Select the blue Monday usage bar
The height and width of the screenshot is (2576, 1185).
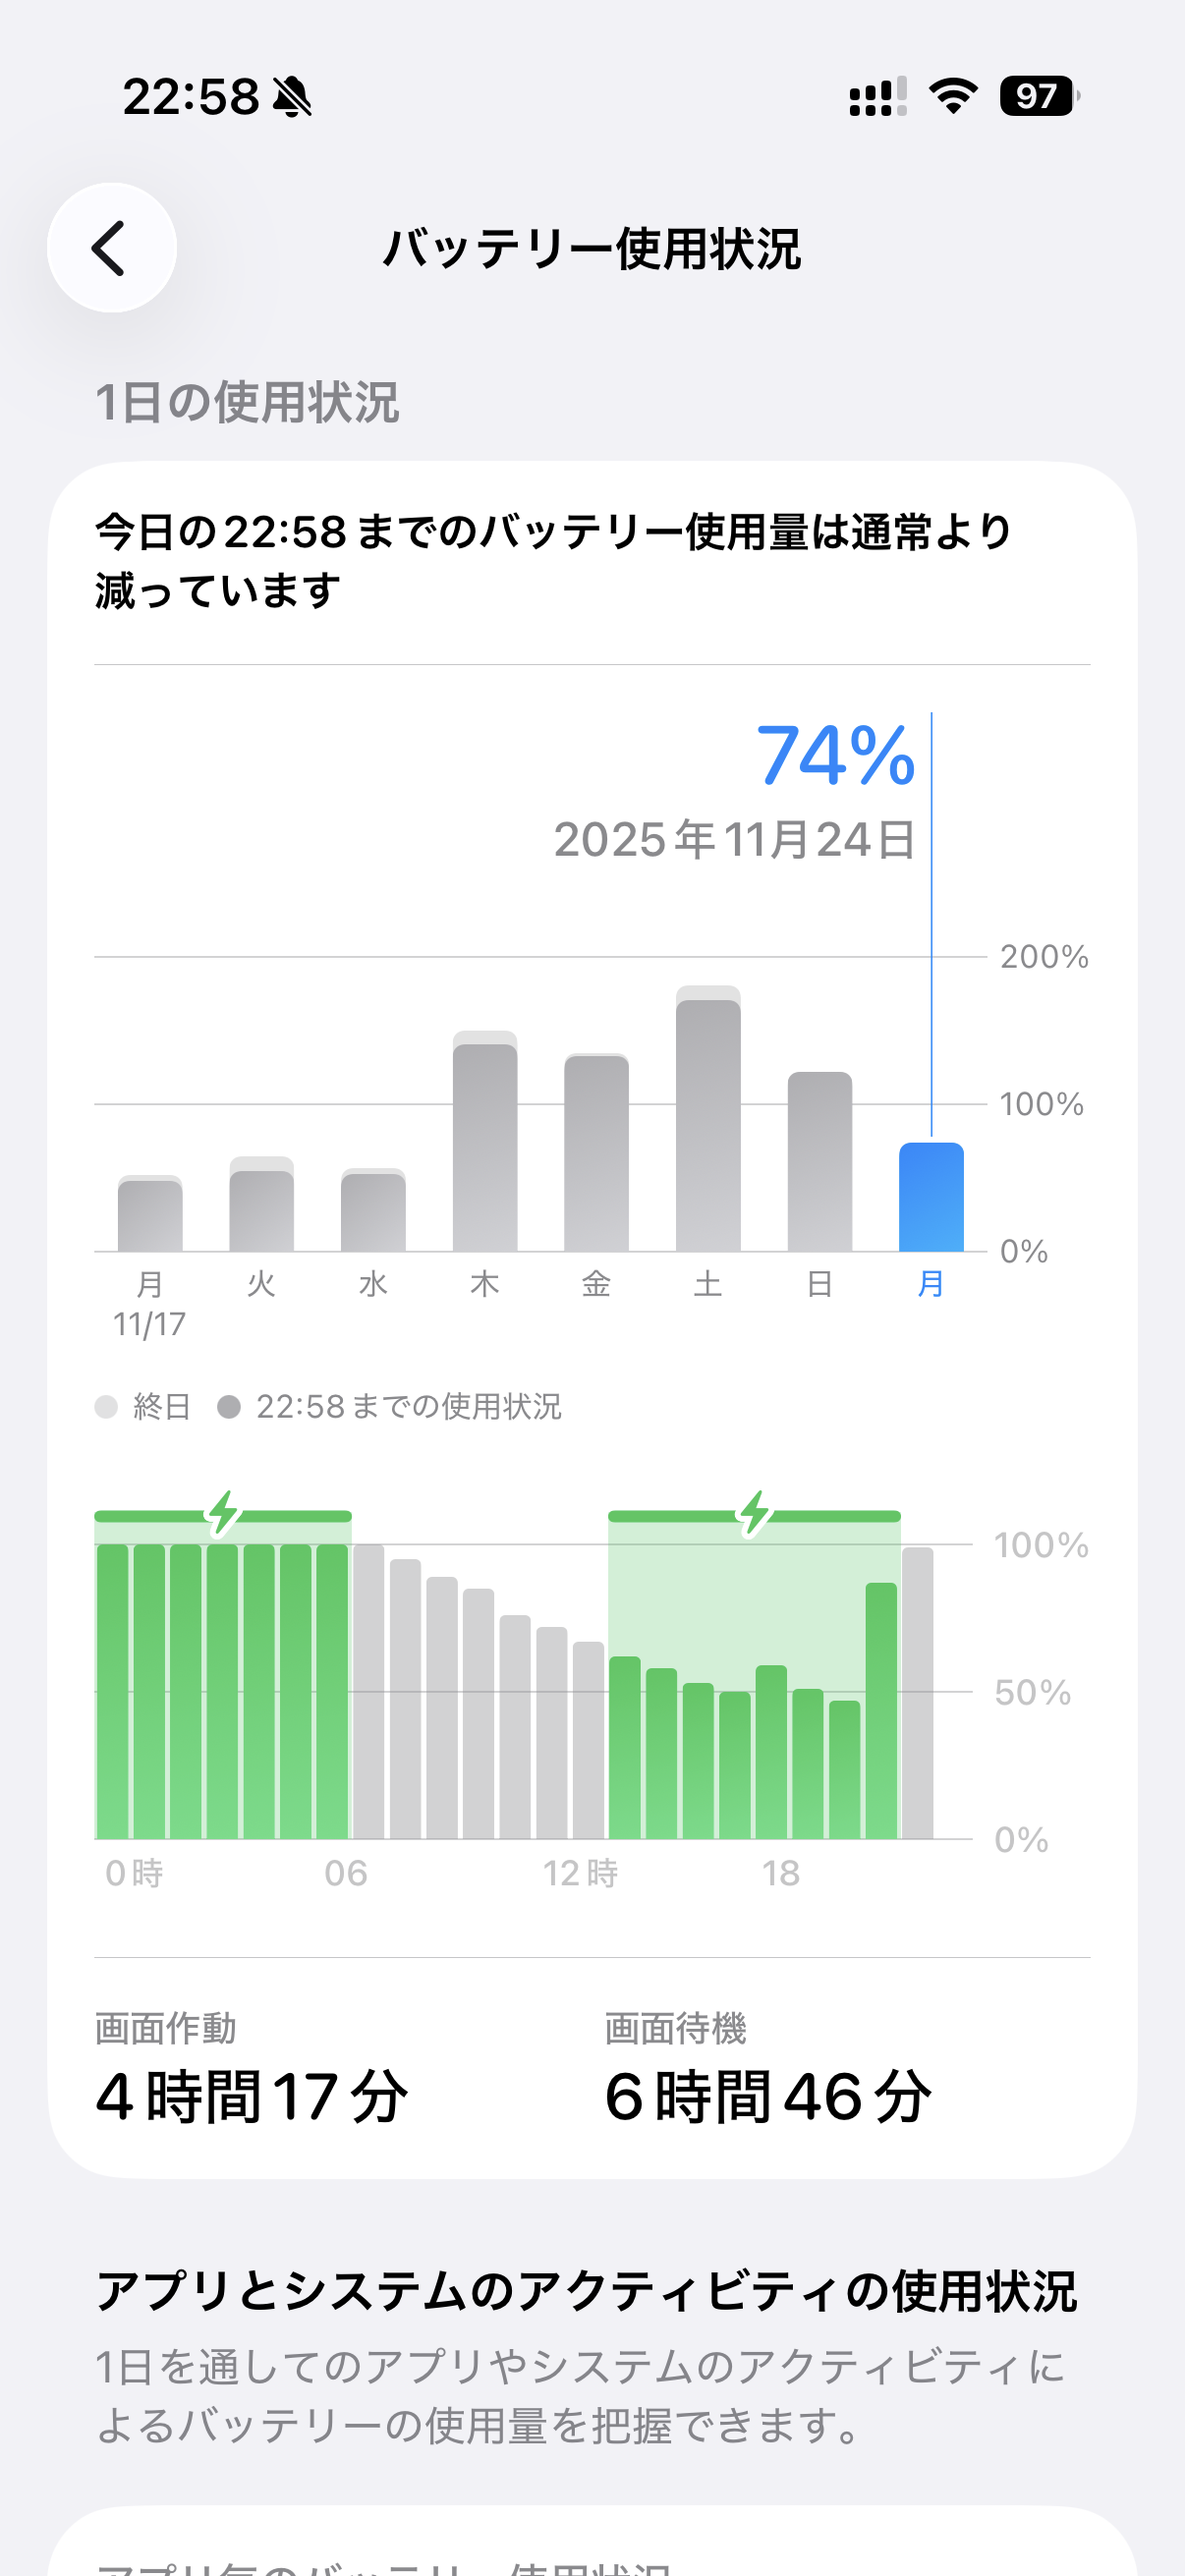930,1198
